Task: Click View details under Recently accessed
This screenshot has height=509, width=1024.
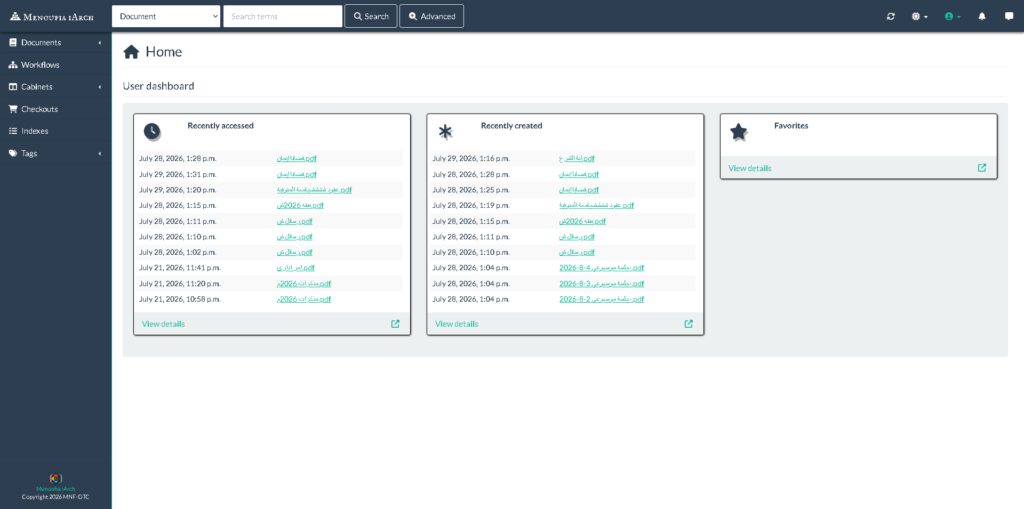Action: point(163,323)
